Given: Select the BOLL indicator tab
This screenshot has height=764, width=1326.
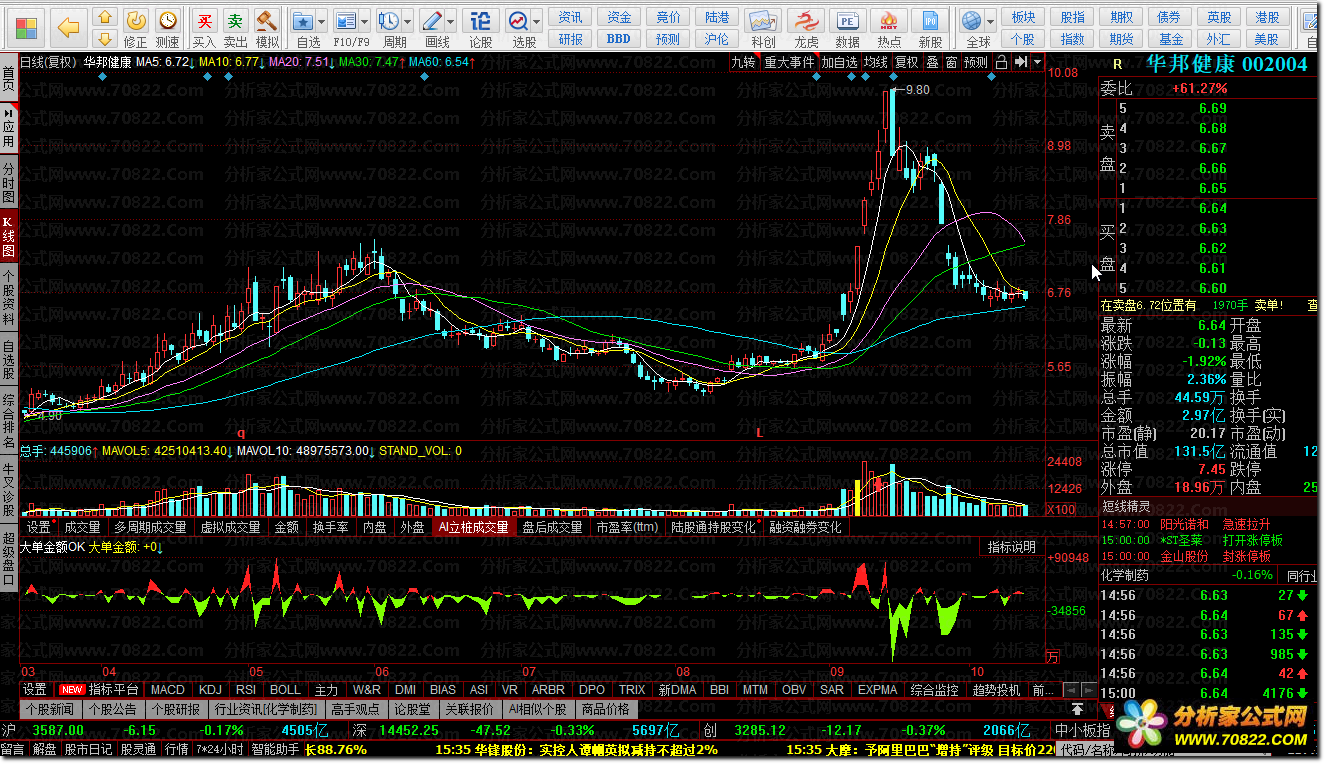Looking at the screenshot, I should point(285,690).
